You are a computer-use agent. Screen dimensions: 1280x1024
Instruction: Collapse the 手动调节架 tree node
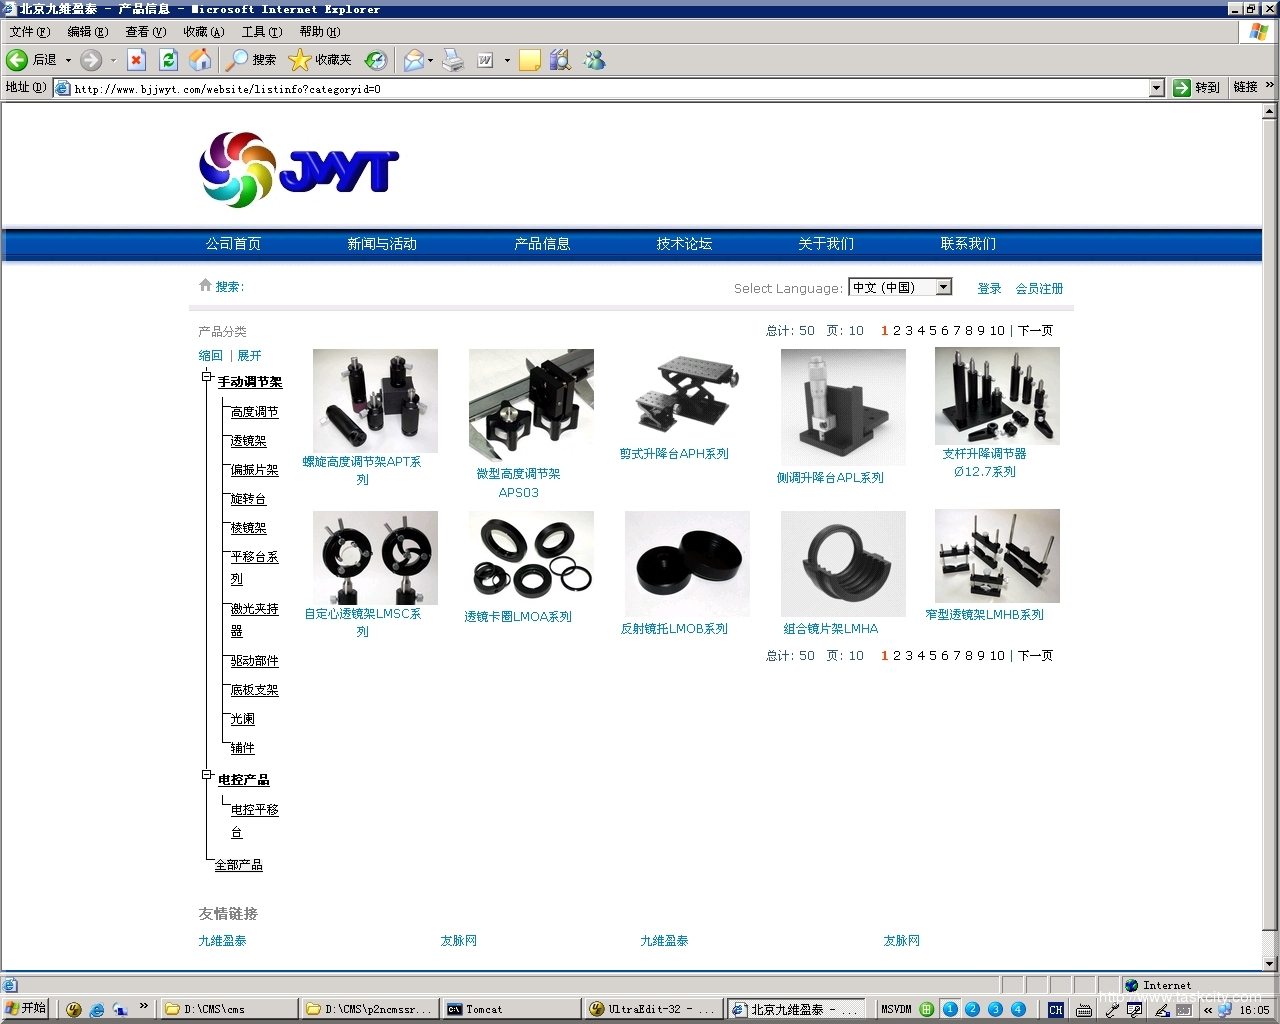207,377
